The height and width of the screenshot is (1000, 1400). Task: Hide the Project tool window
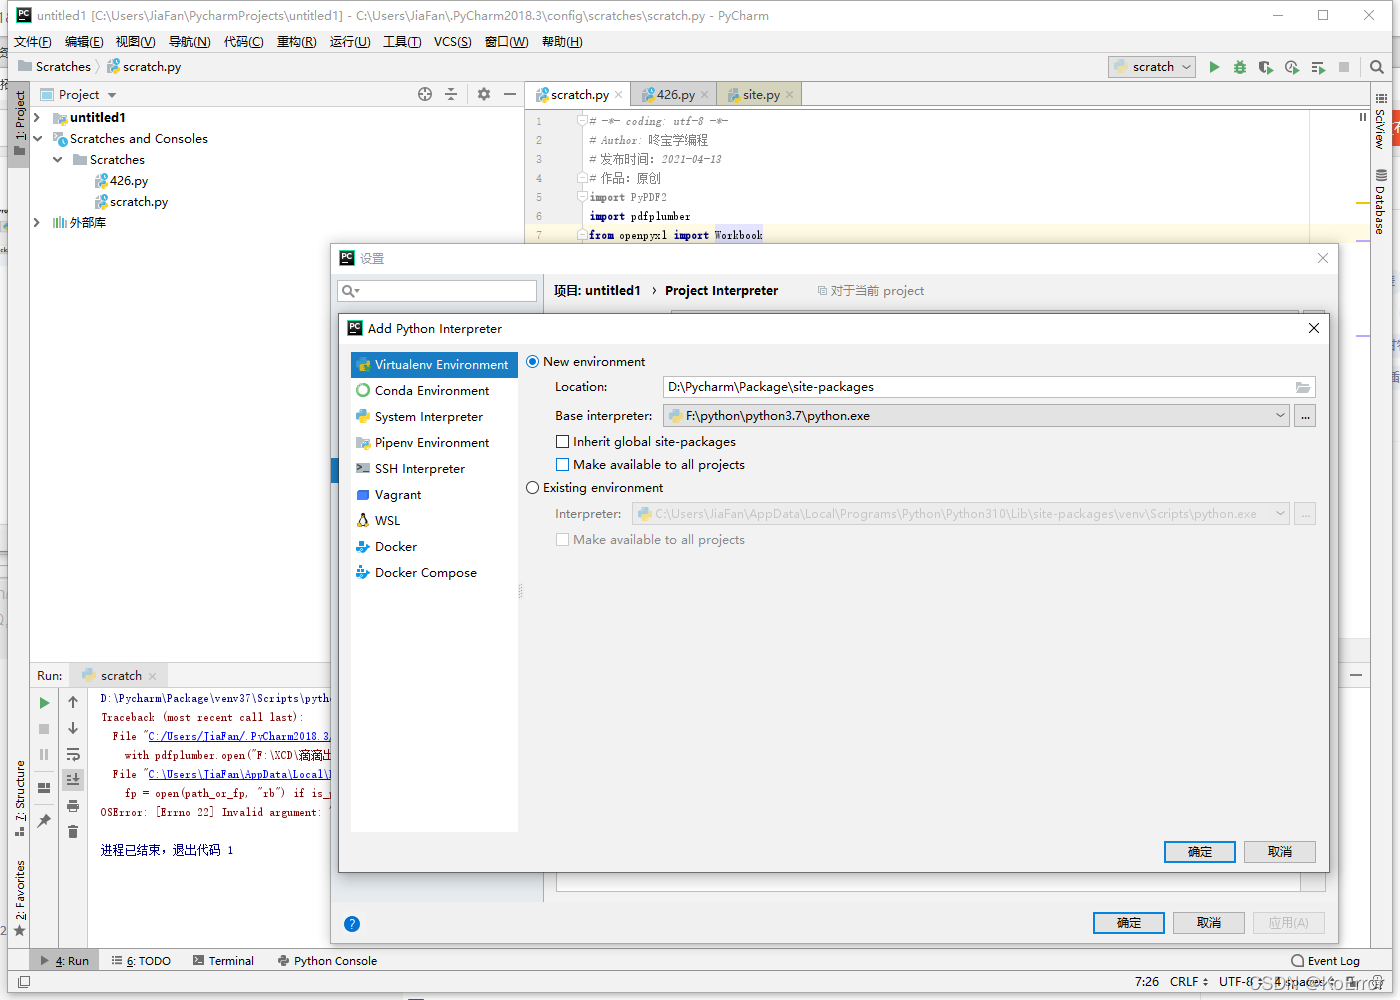510,94
